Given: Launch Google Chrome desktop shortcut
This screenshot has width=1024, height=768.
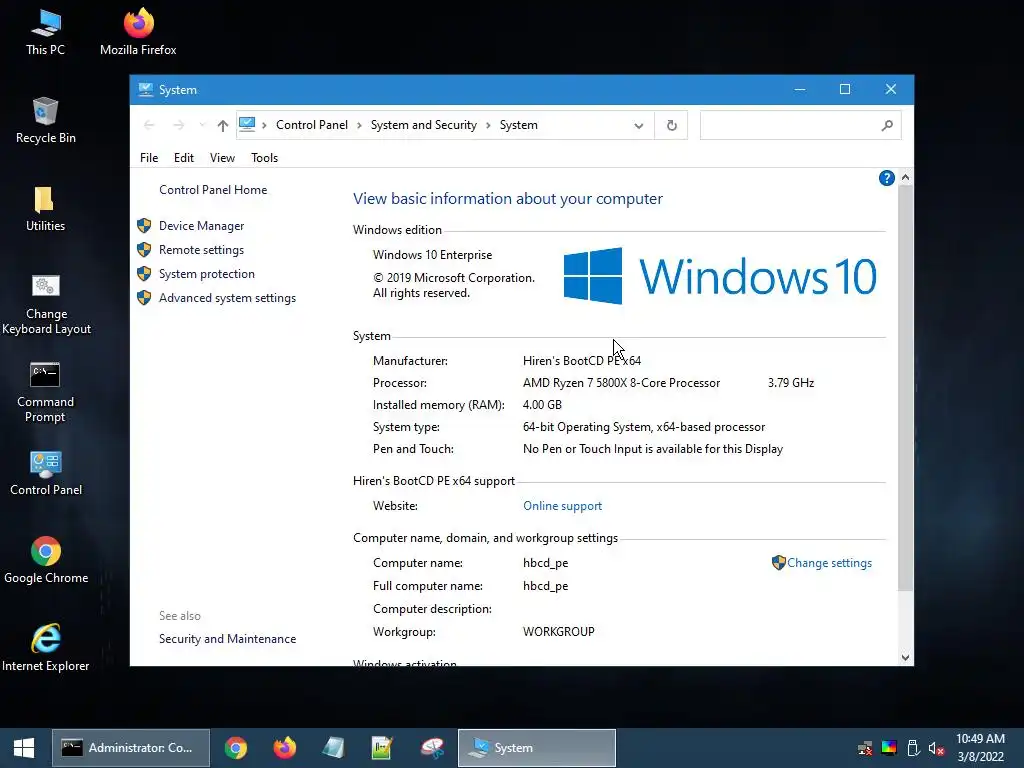Looking at the screenshot, I should pos(46,560).
